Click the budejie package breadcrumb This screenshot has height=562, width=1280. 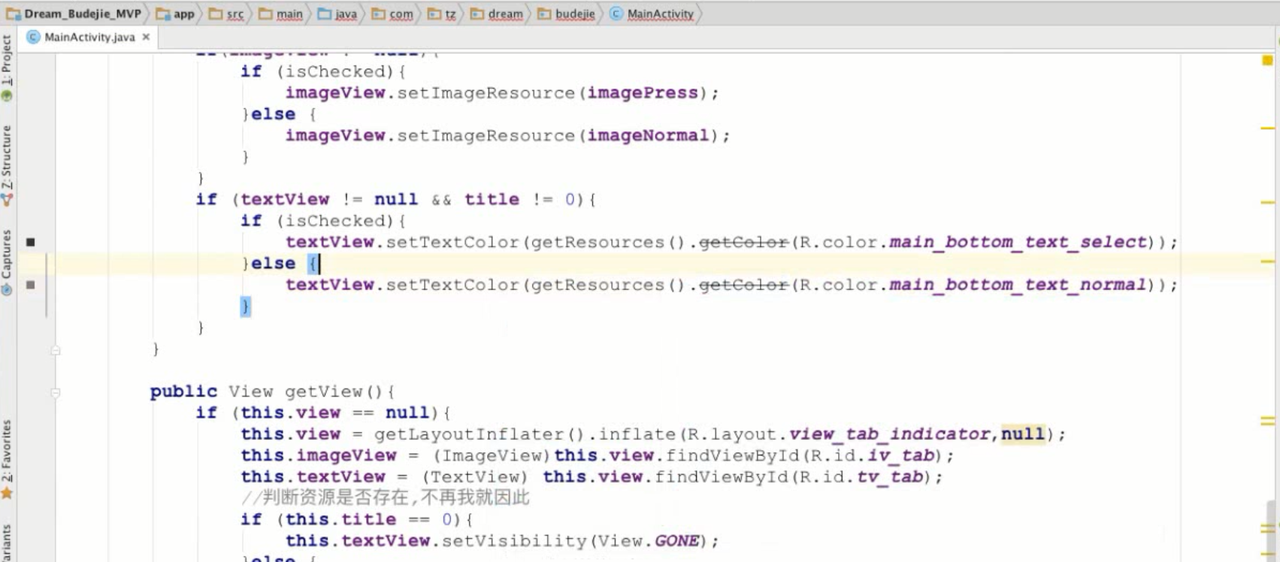(566, 14)
